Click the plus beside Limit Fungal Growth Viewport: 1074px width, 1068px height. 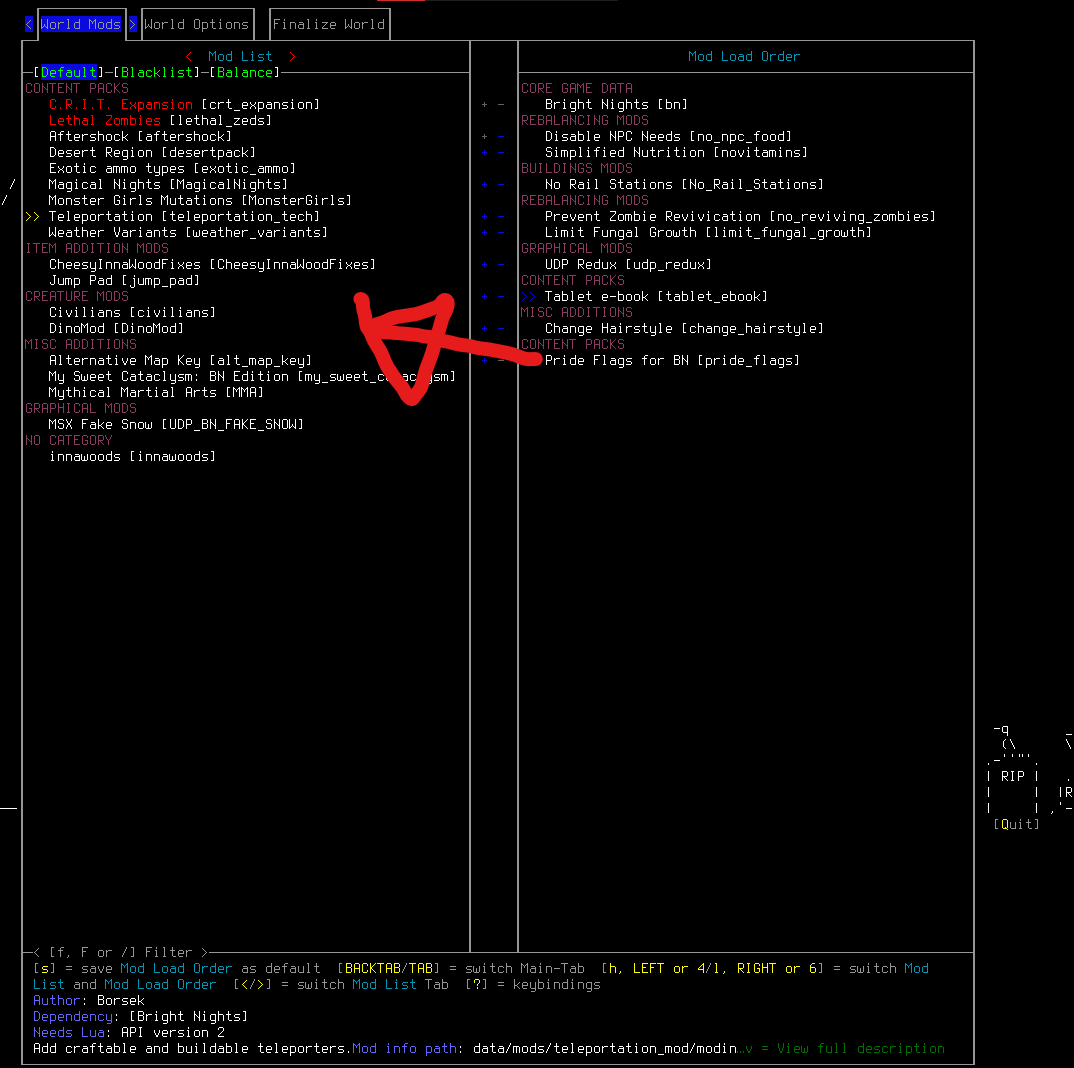click(x=484, y=233)
